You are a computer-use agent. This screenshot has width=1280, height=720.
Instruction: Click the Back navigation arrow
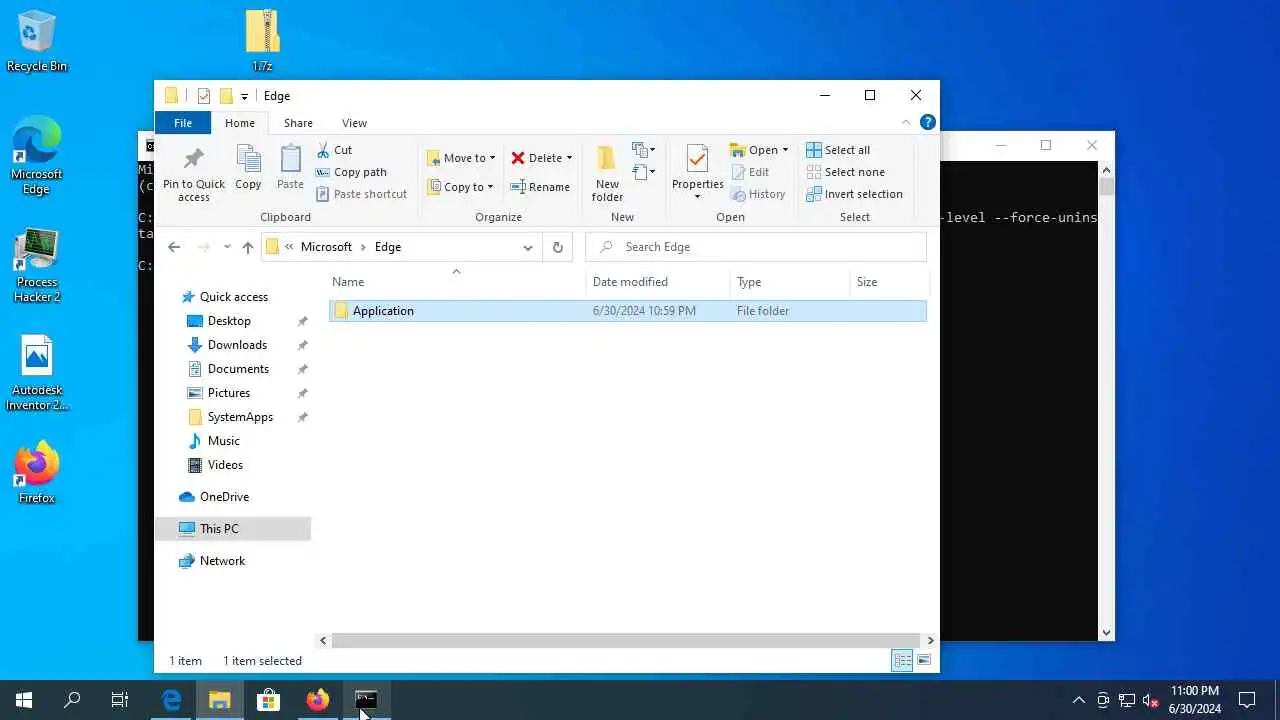click(x=174, y=247)
